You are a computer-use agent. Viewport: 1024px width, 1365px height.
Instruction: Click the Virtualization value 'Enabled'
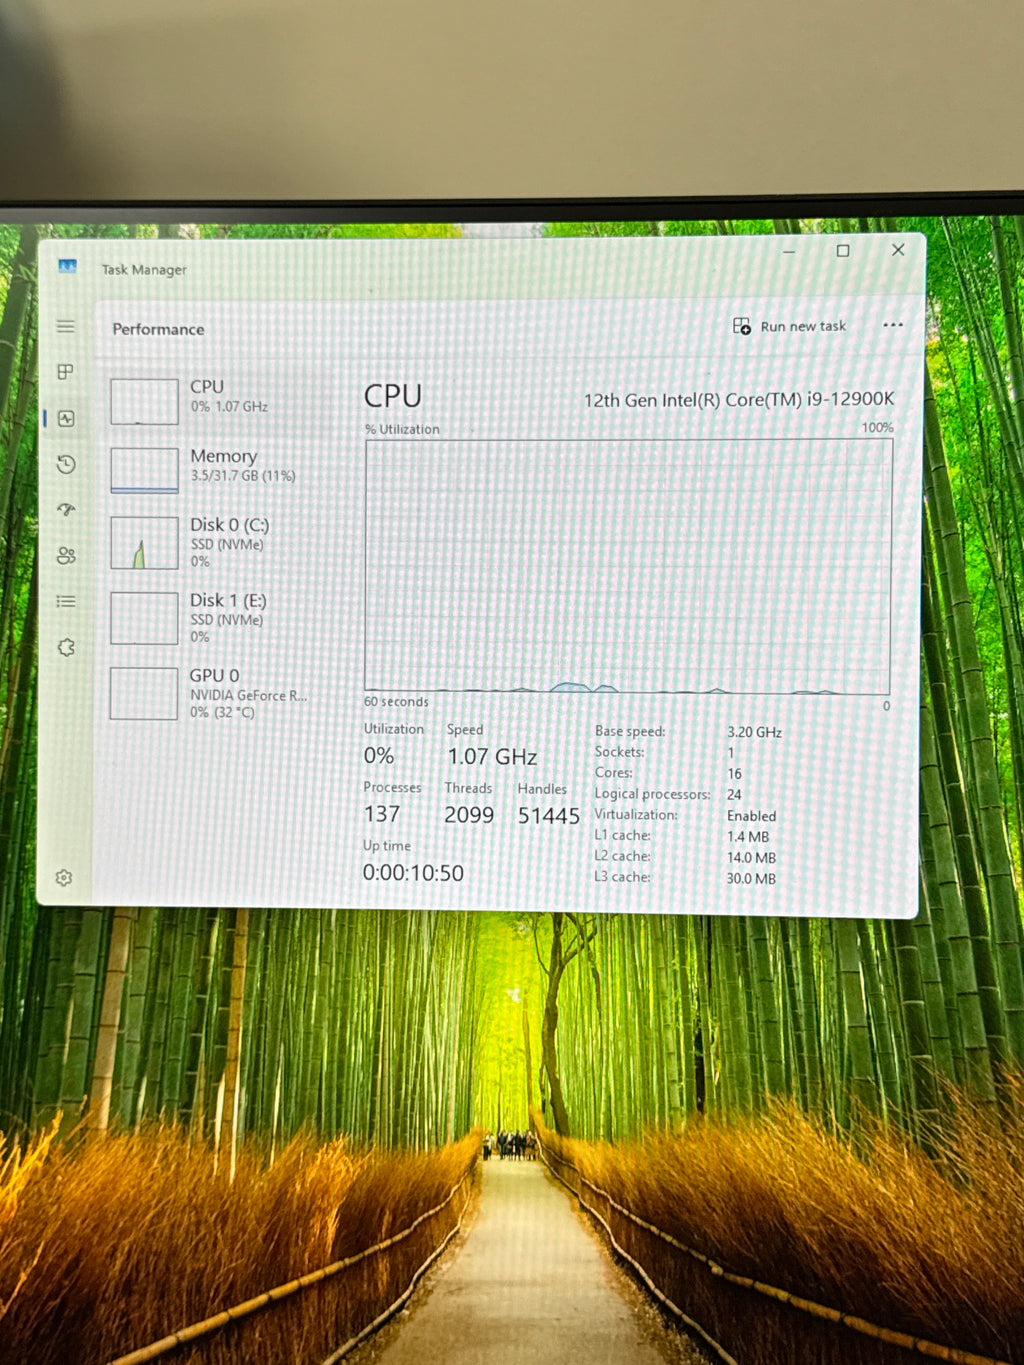(x=751, y=816)
